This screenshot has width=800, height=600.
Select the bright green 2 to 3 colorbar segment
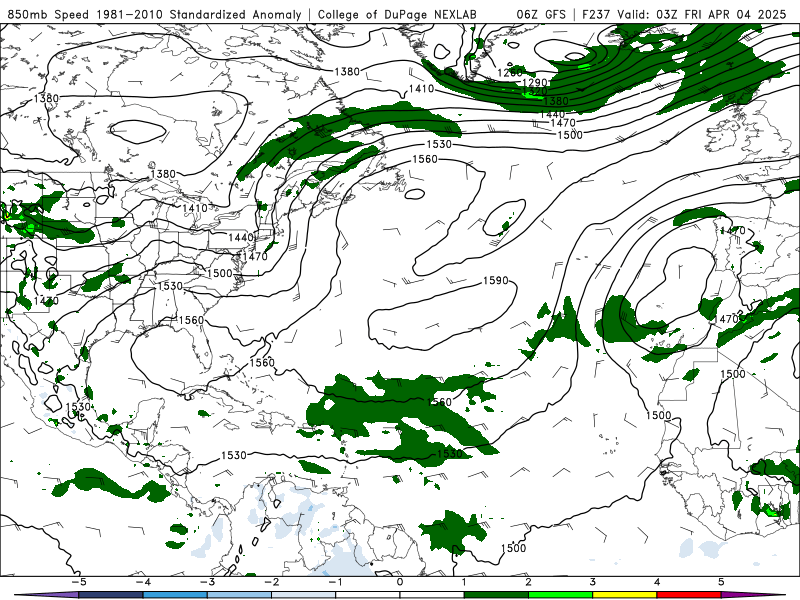tap(560, 595)
